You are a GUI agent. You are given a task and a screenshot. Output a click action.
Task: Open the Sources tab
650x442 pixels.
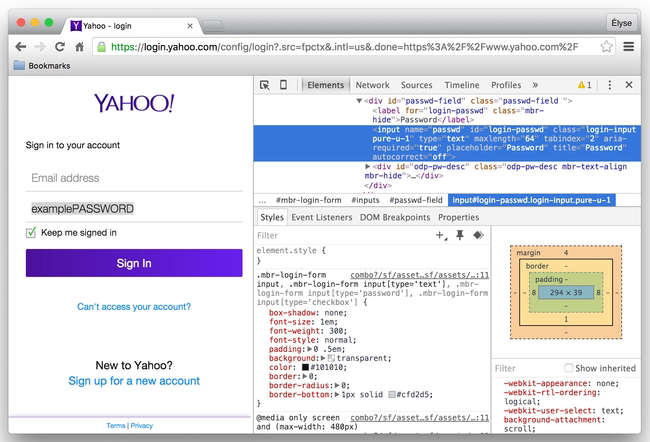[x=416, y=85]
